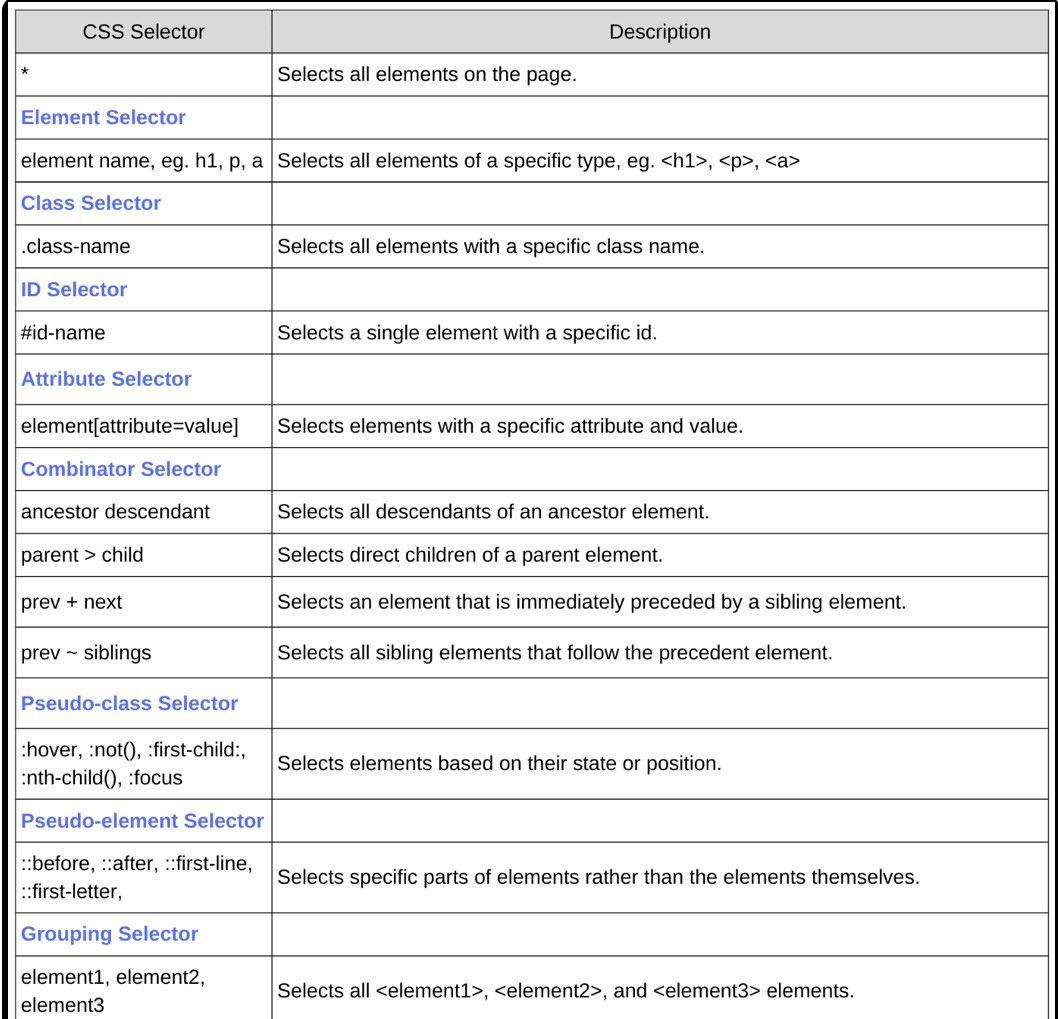The width and height of the screenshot is (1058, 1019).
Task: Select 'element name, eg. h1, p, a' cell
Action: 144,161
